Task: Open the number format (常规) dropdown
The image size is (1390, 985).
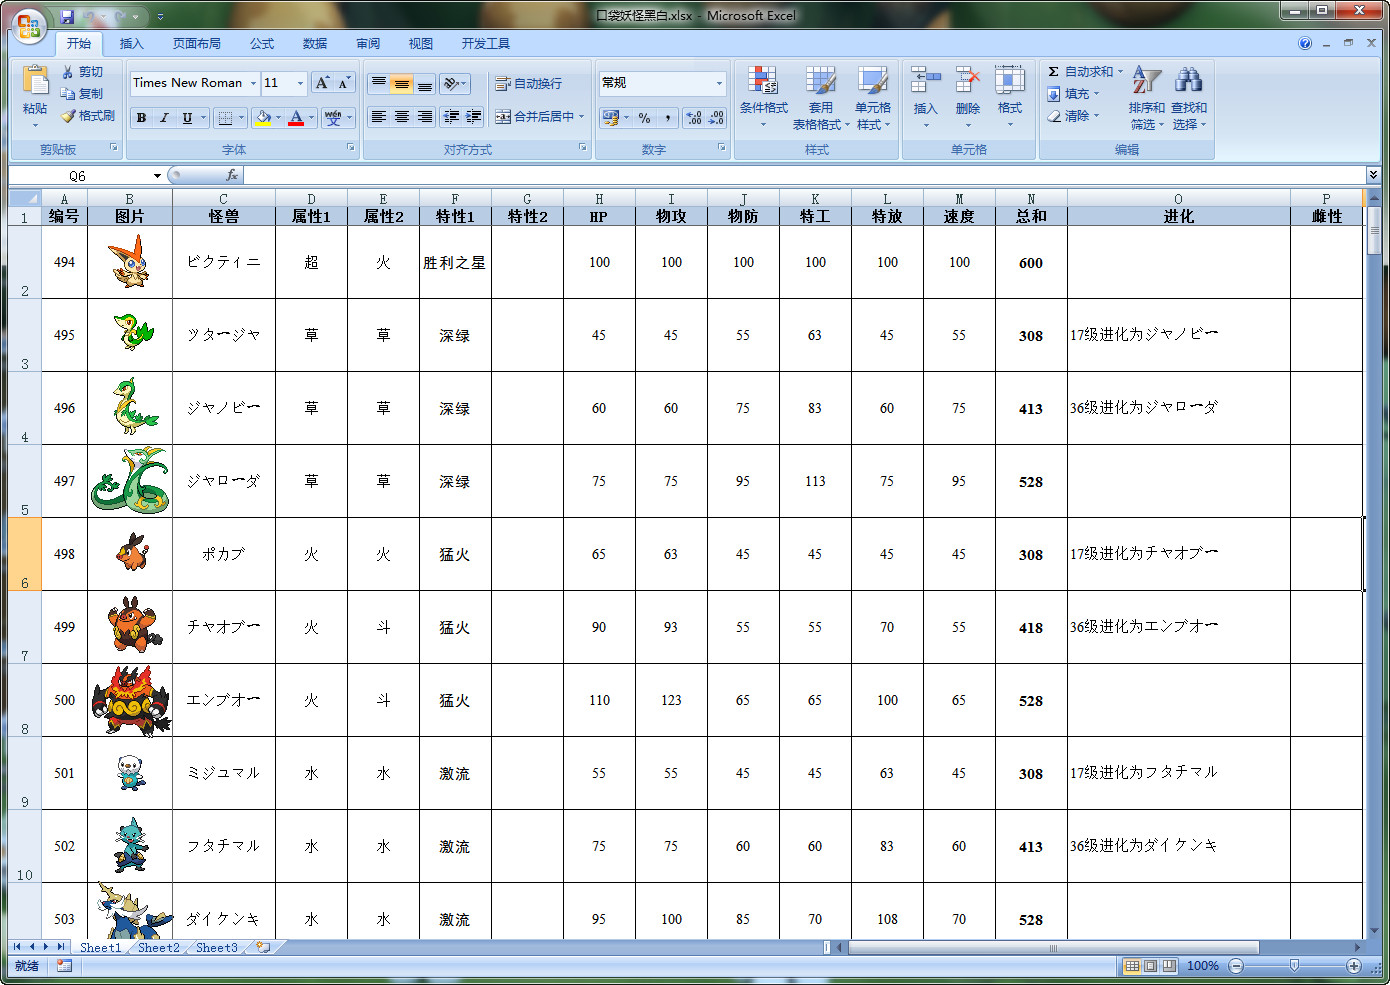Action: pos(719,83)
